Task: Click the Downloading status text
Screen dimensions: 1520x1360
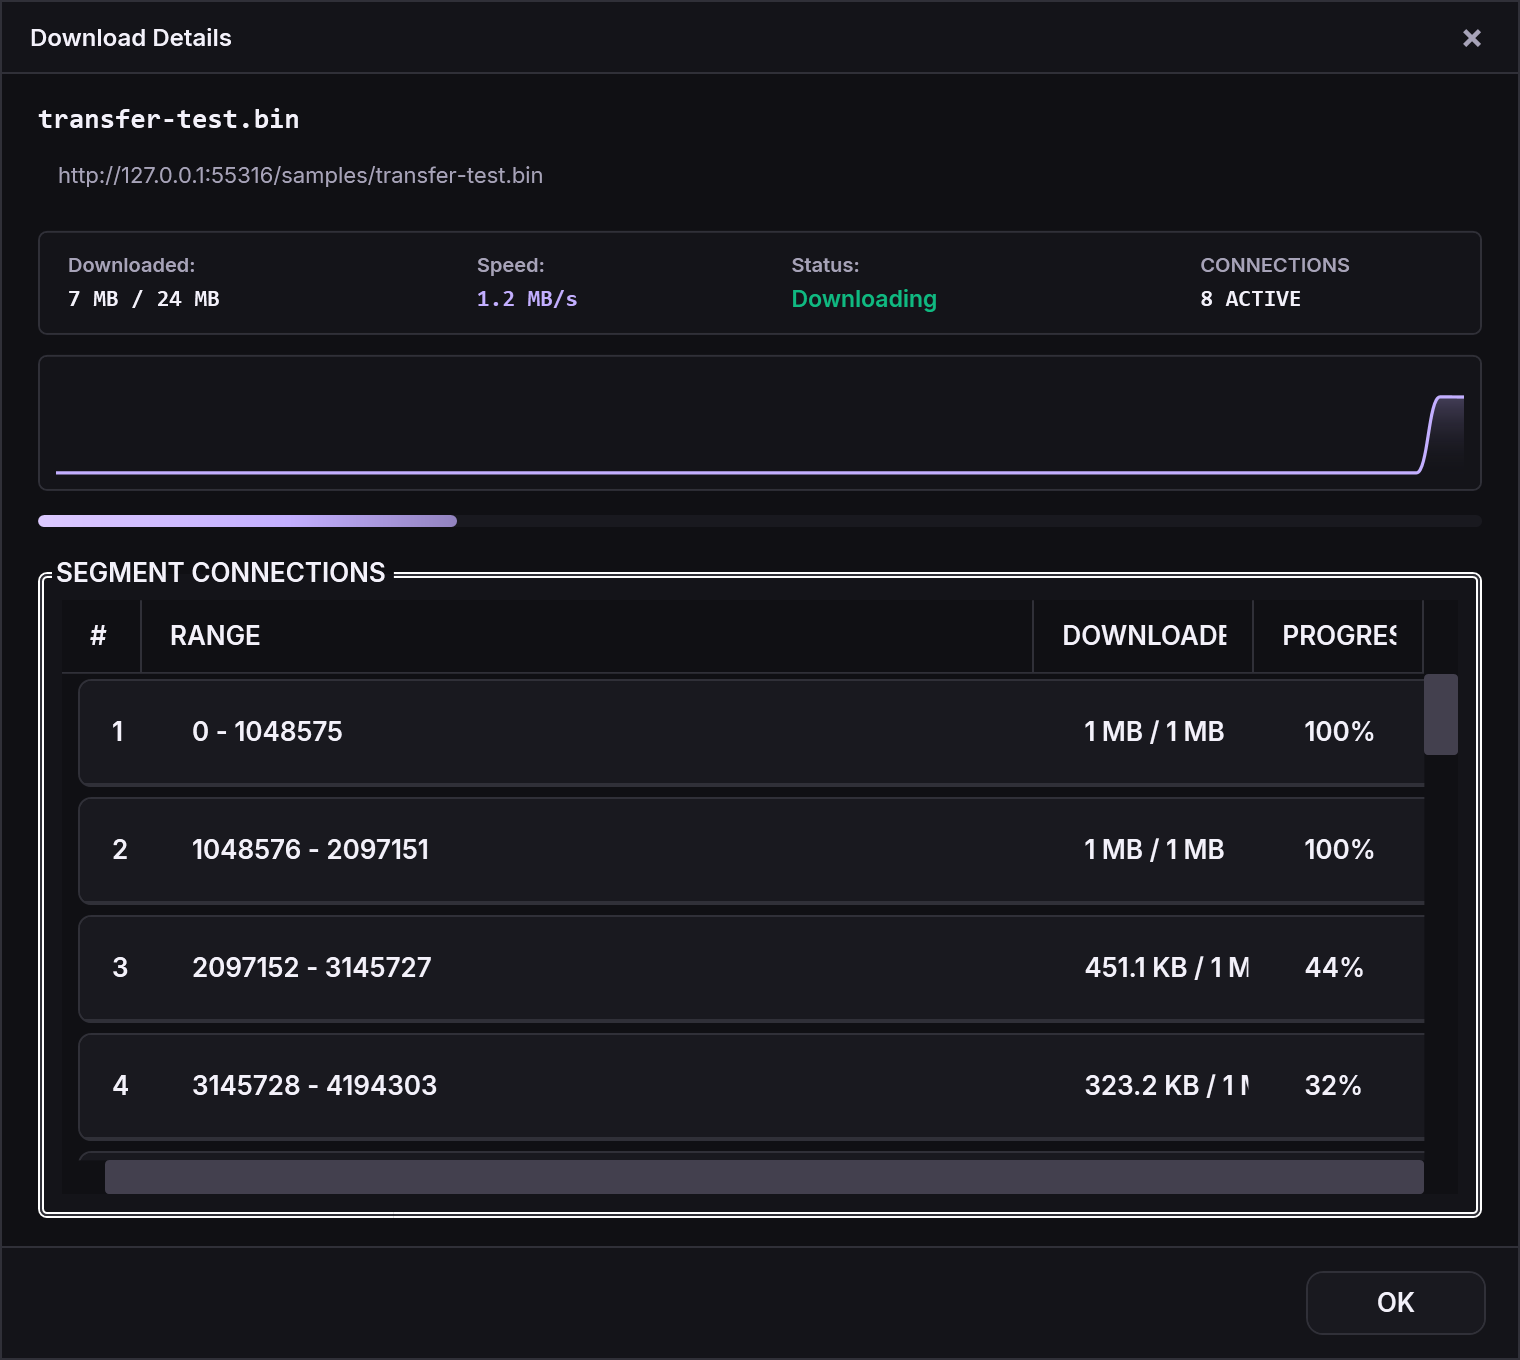Action: pos(864,299)
